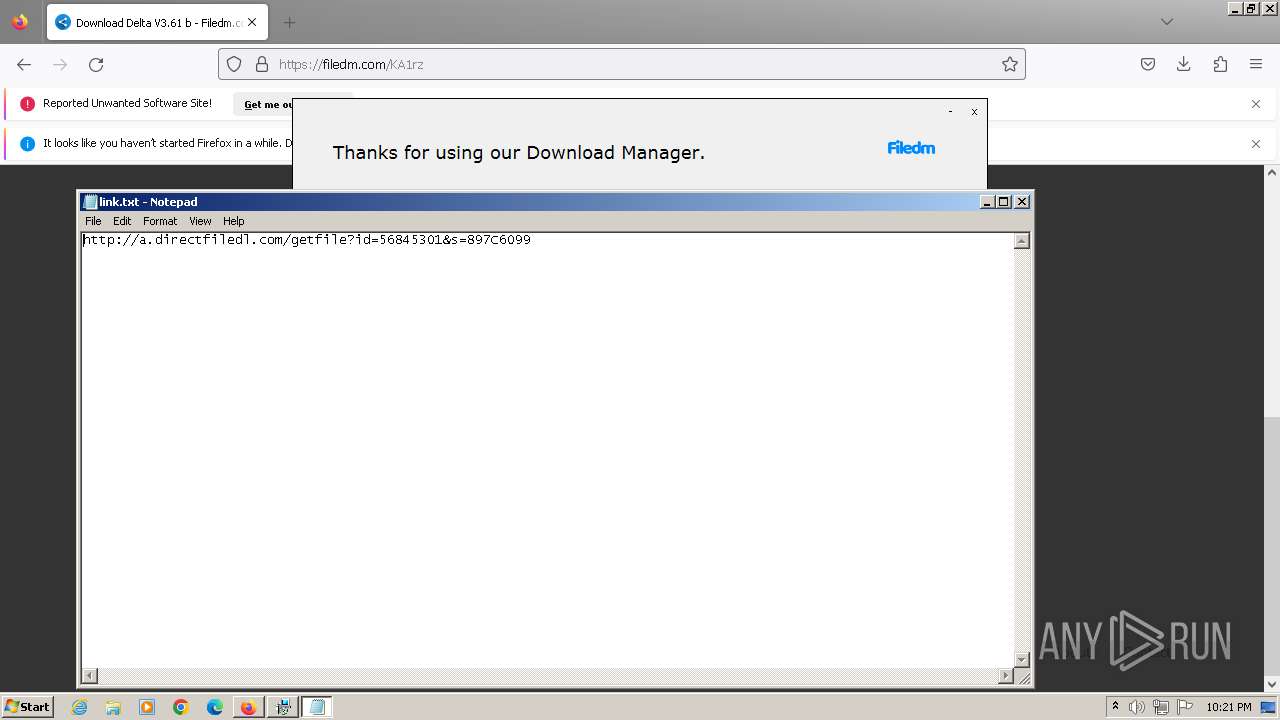Close the link.txt Notepad window
The image size is (1280, 720).
tap(1022, 202)
